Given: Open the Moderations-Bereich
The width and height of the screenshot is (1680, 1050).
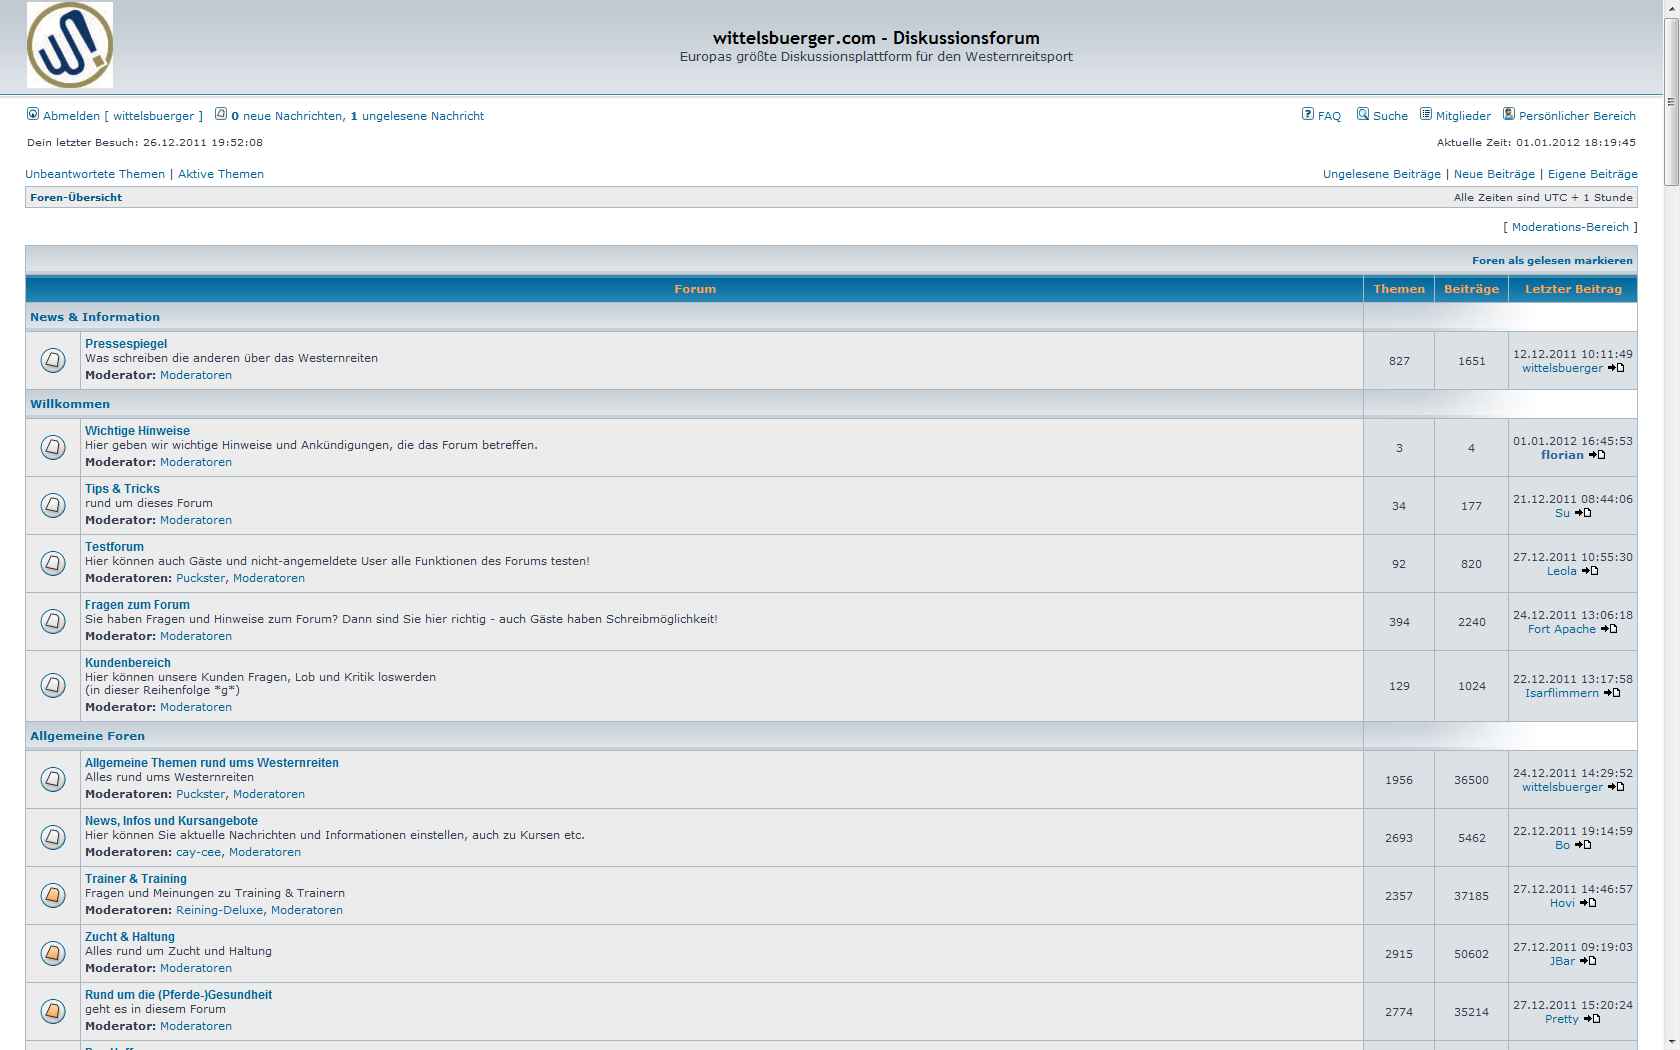Looking at the screenshot, I should (x=1570, y=227).
